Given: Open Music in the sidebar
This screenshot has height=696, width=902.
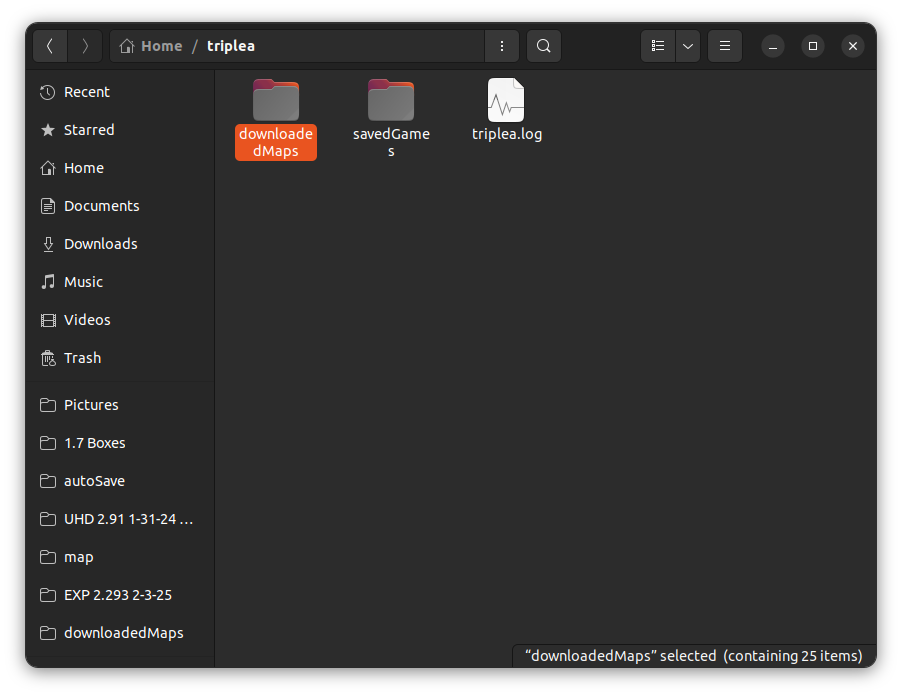Looking at the screenshot, I should point(120,282).
